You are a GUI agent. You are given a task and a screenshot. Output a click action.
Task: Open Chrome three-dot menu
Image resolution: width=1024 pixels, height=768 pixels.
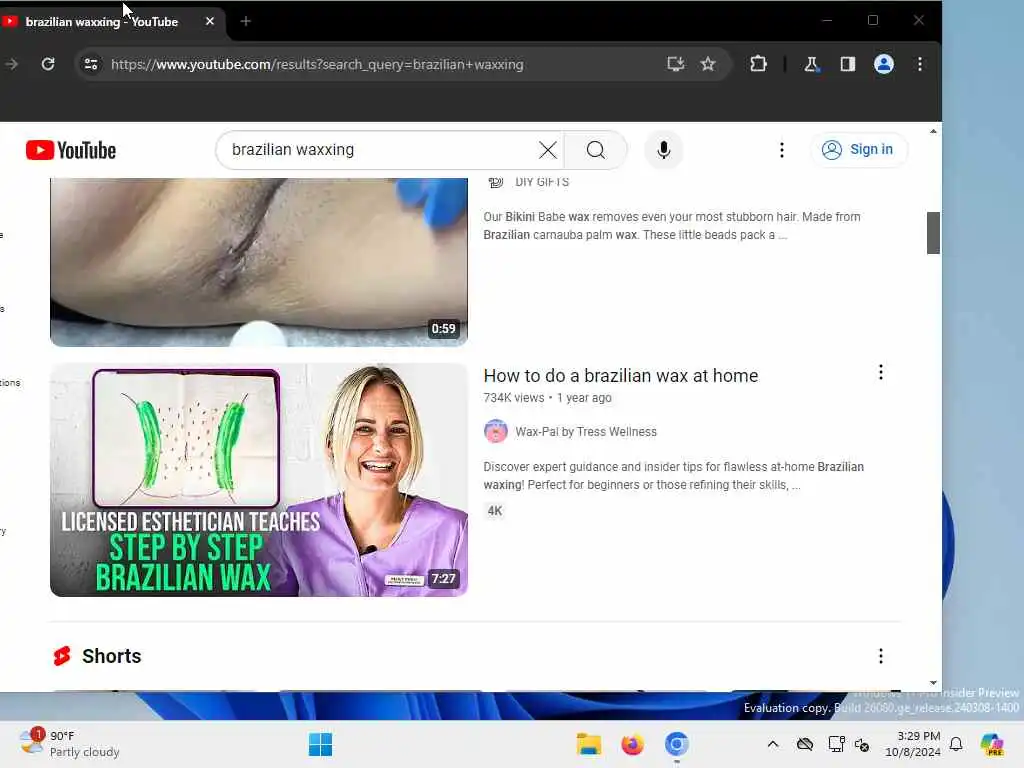(920, 64)
